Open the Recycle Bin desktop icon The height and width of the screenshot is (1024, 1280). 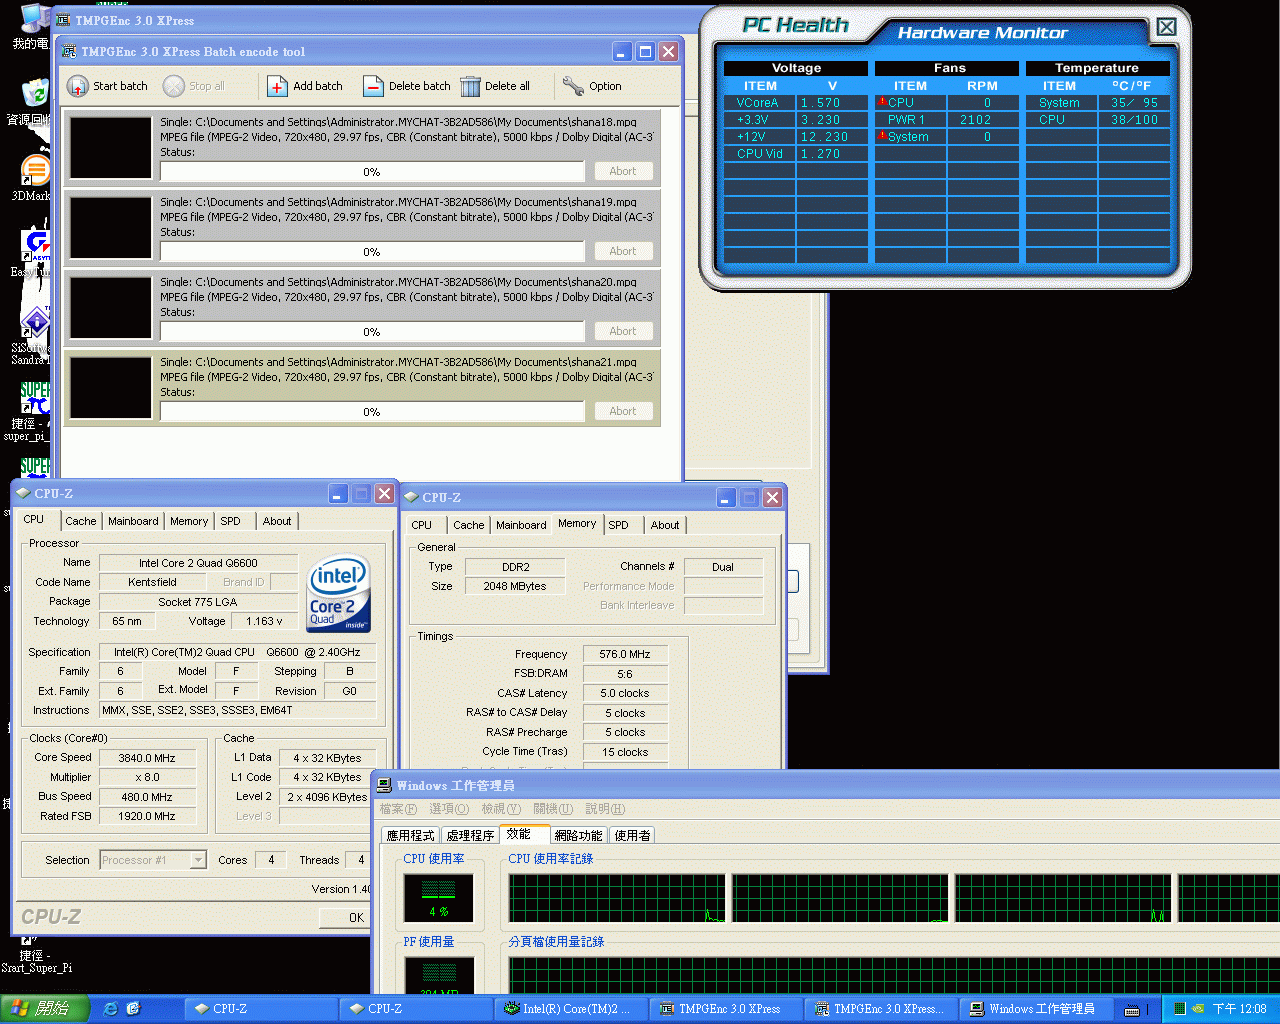click(x=35, y=94)
